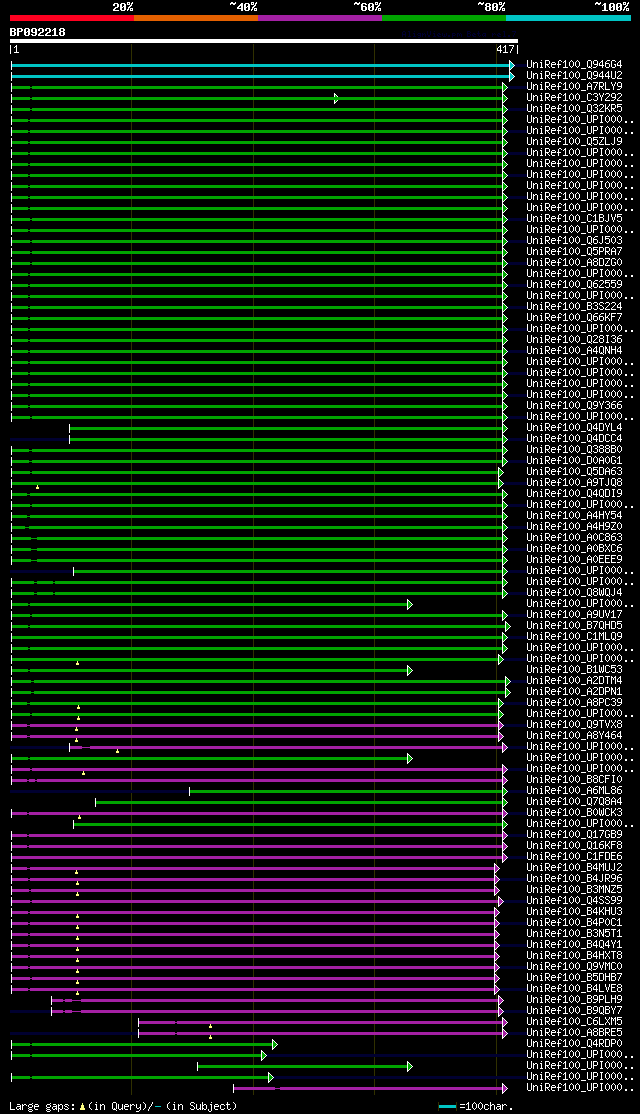Select the UniRef100_C3Y292 hit label

tap(575, 97)
